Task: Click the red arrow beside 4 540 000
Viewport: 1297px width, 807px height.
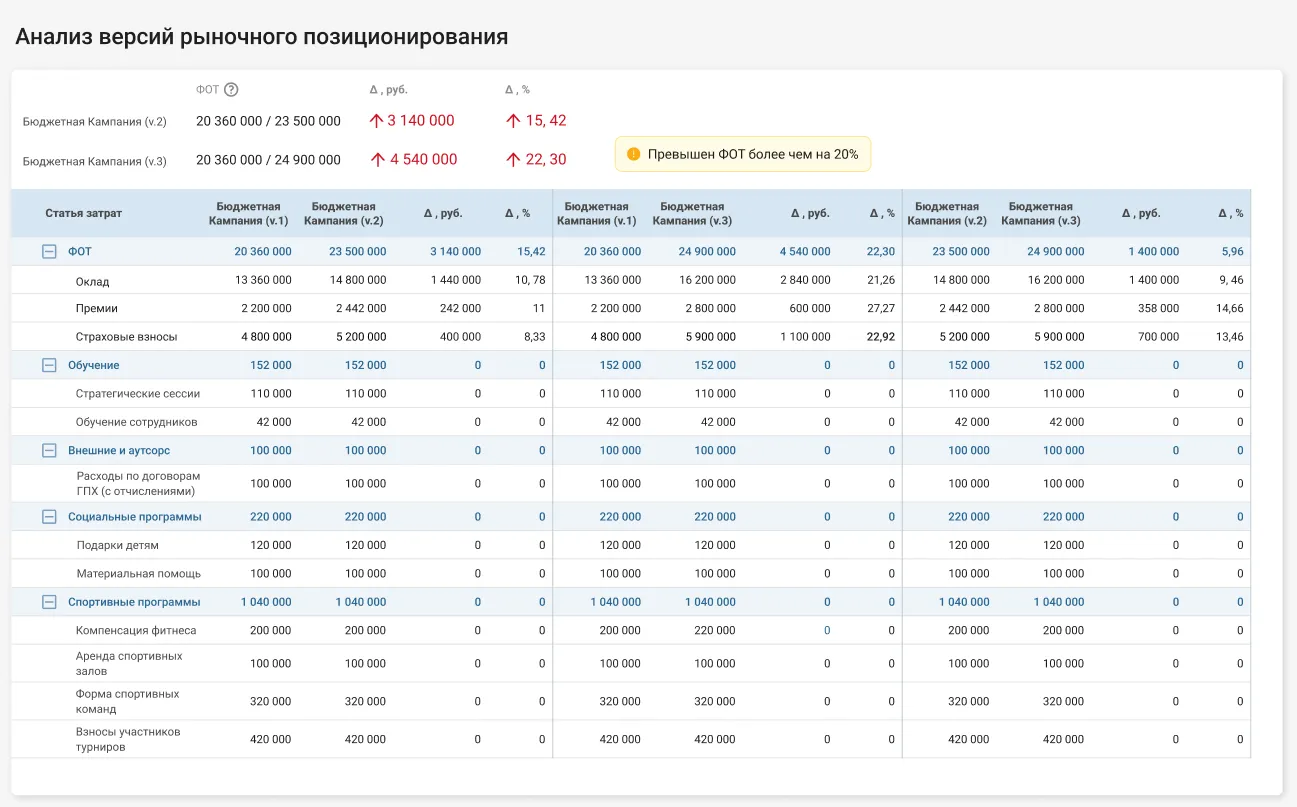Action: (x=378, y=159)
